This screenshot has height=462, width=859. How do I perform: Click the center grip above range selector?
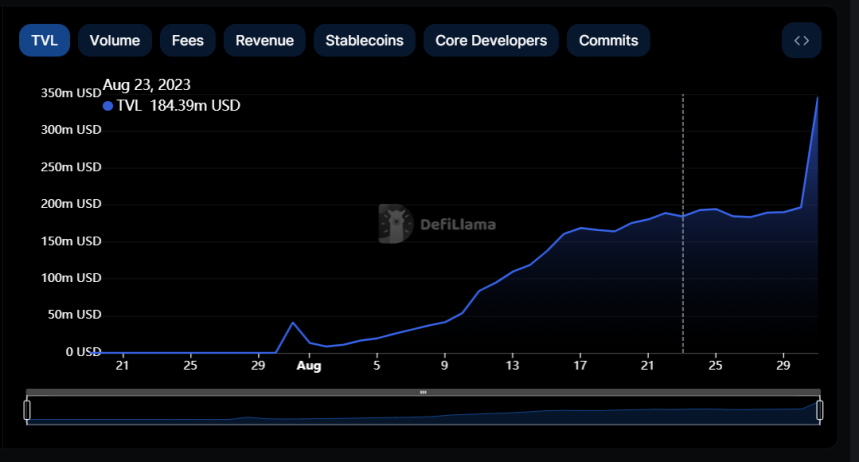coord(423,392)
